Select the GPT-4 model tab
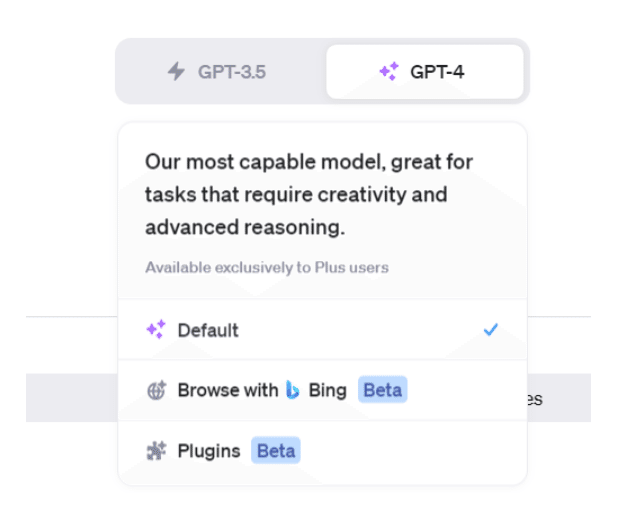Image resolution: width=629 pixels, height=508 pixels. click(x=425, y=71)
